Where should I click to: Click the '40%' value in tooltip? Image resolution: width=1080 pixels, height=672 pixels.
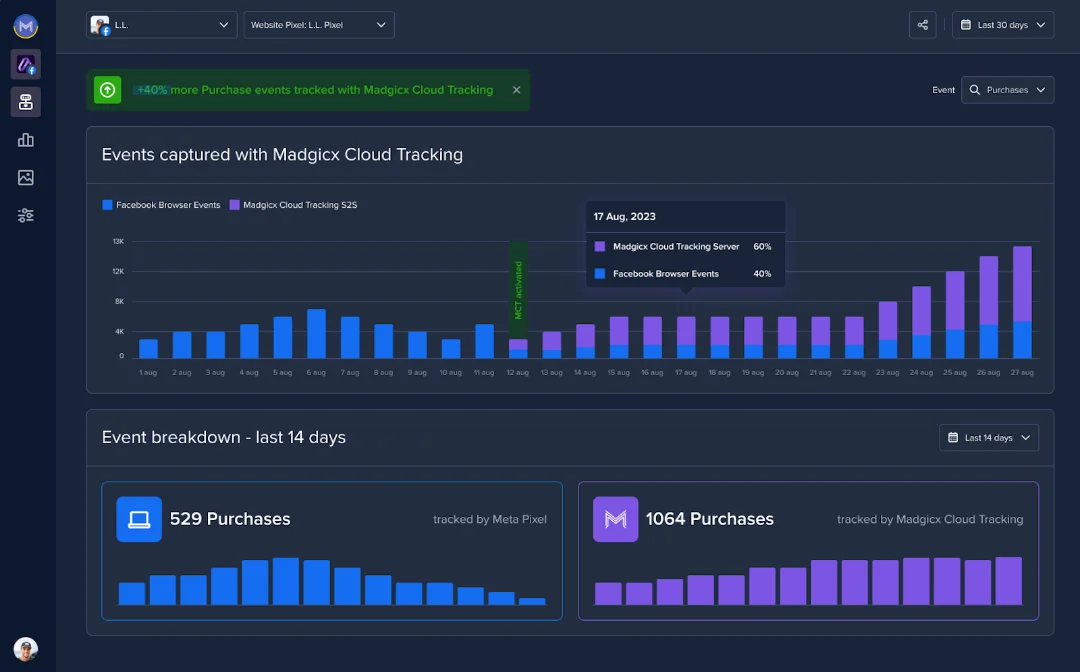(762, 273)
